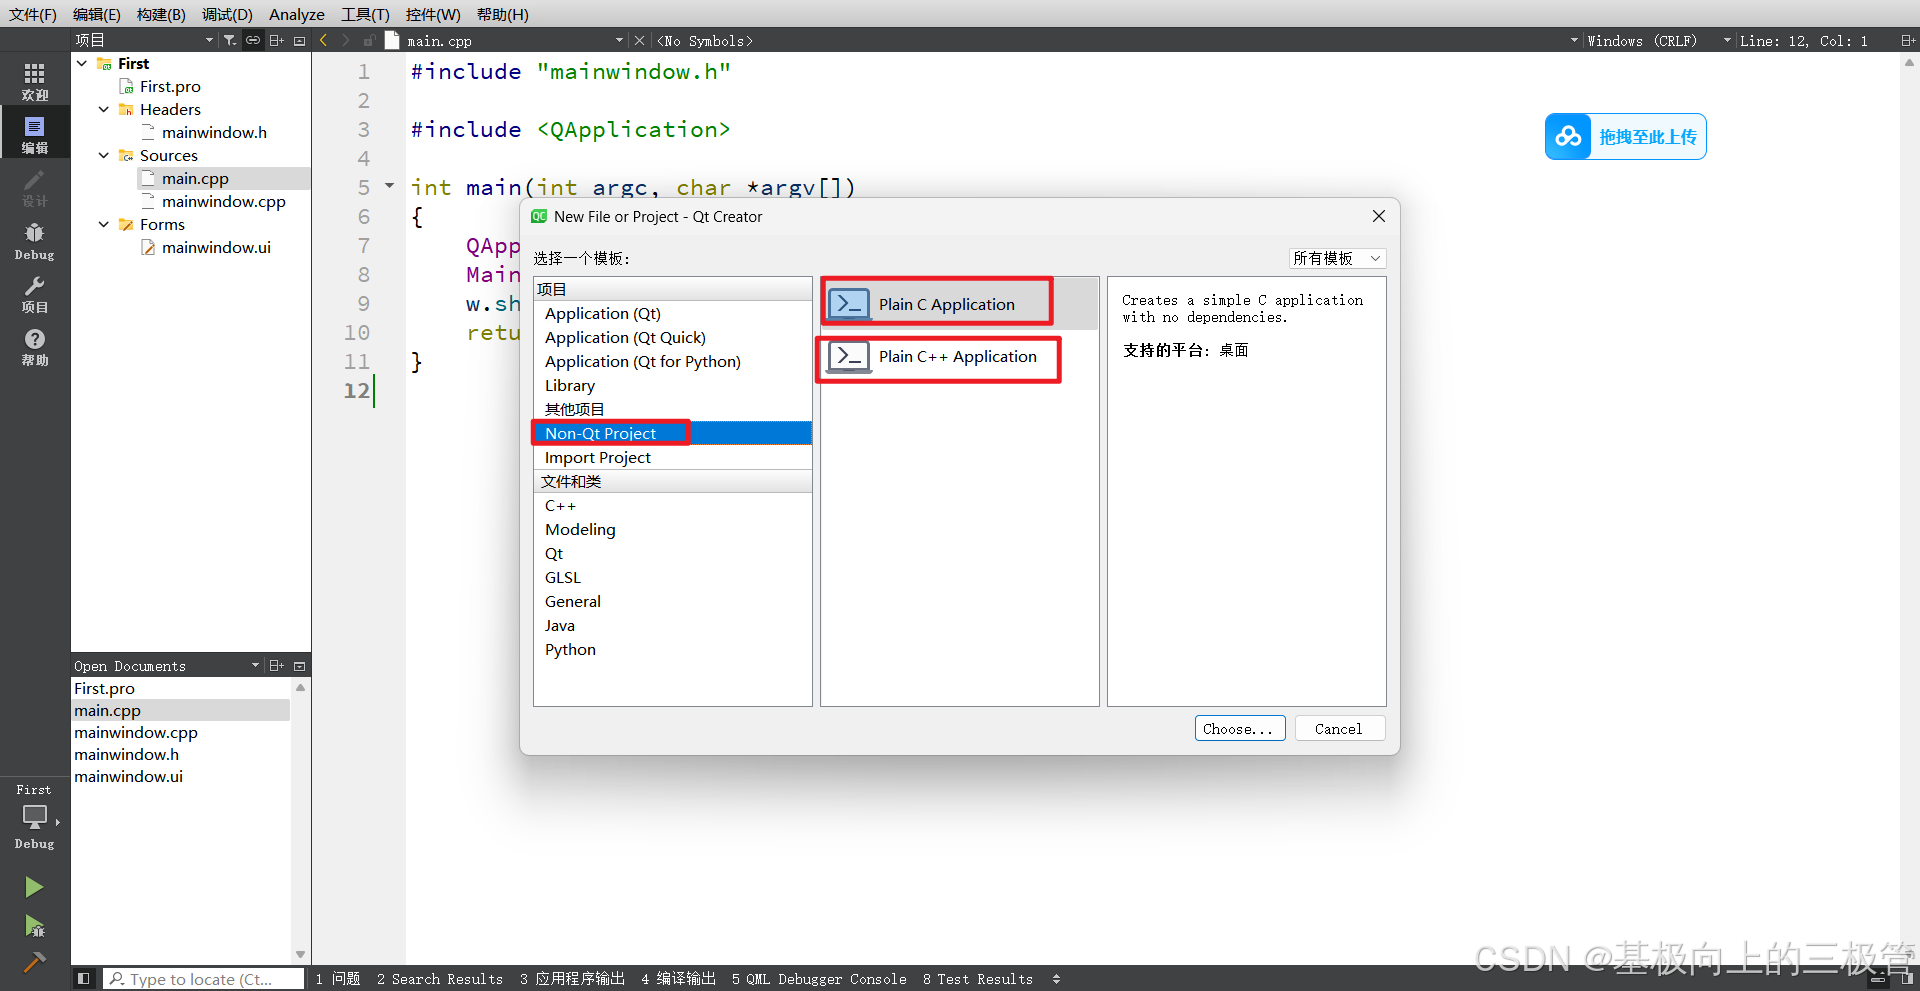Open the First Debug kit selector
Screen dimensions: 1920x991
coord(34,817)
